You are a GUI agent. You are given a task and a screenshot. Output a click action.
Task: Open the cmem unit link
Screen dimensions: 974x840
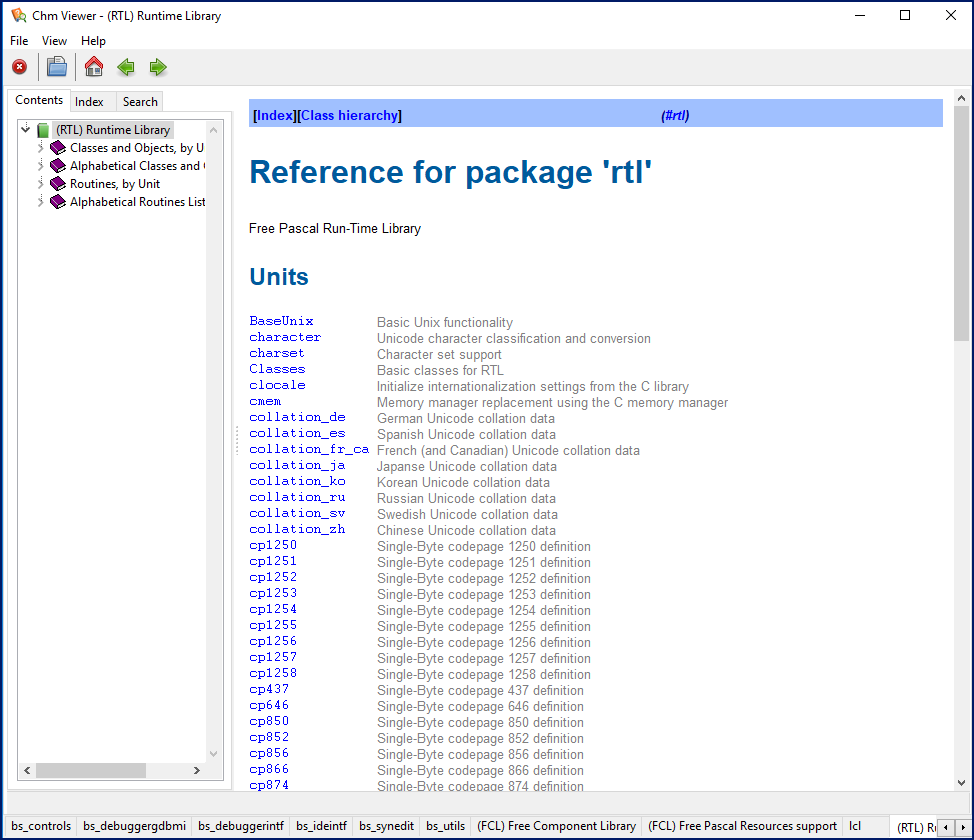tap(265, 401)
